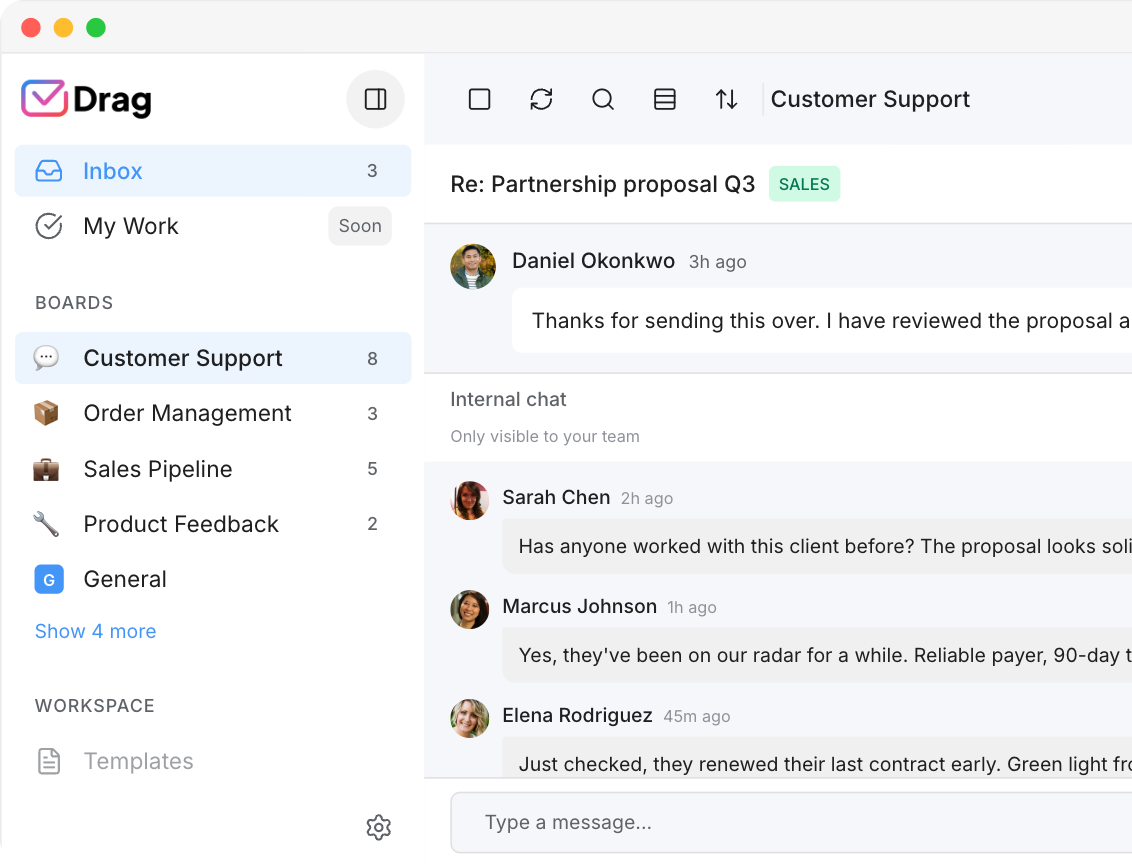The image size is (1132, 864).
Task: Click Elena Rodriguez's chat message
Action: 817,758
